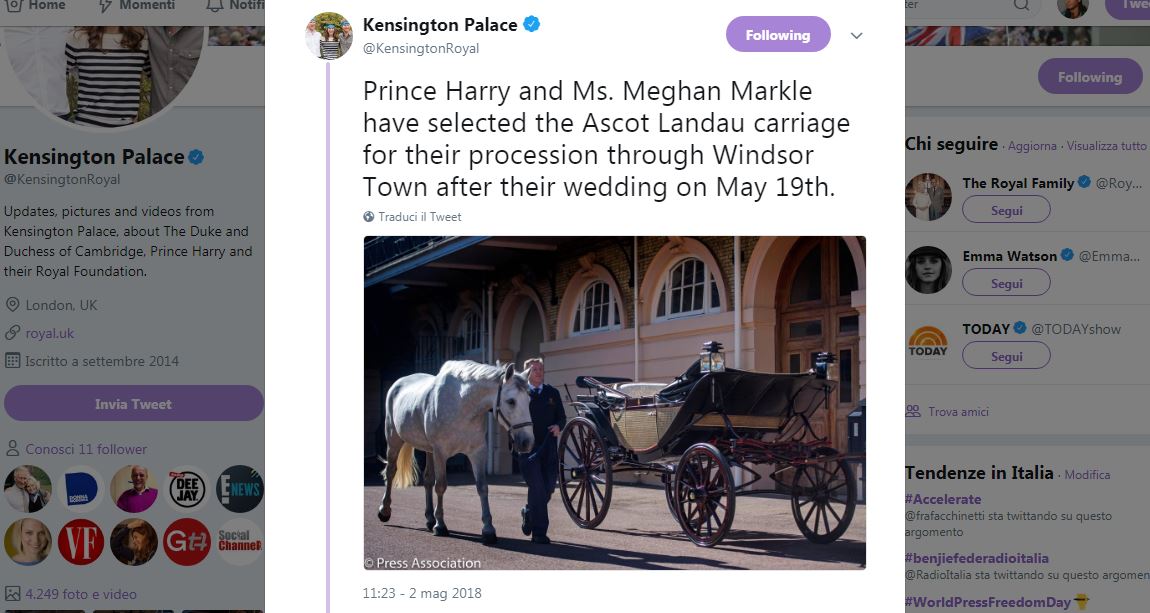Viewport: 1150px width, 613px height.
Task: Open Emma Watson's profile thumbnail
Action: (928, 270)
